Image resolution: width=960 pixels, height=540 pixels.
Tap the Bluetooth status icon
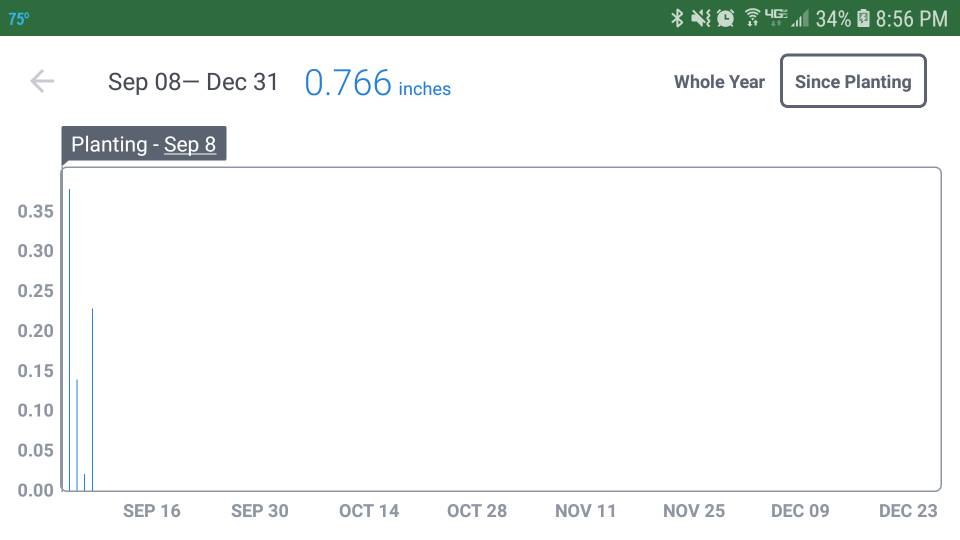click(677, 18)
